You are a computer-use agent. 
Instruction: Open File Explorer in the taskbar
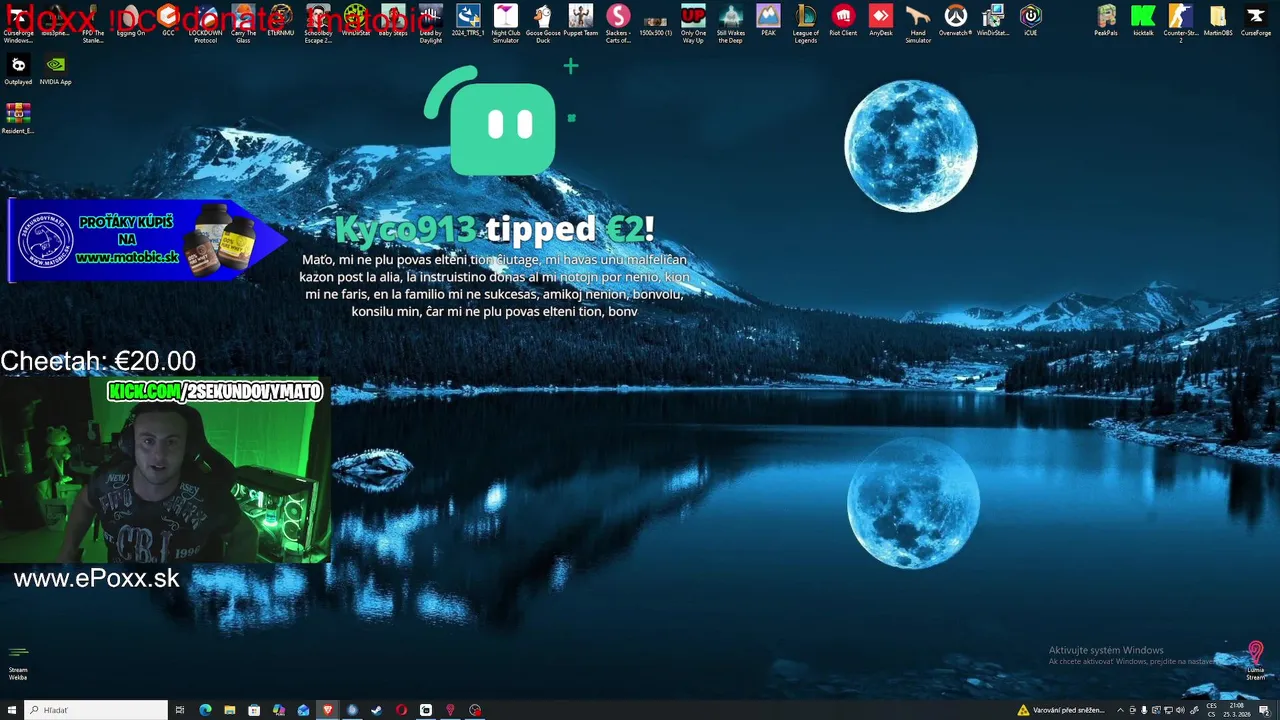(x=230, y=710)
